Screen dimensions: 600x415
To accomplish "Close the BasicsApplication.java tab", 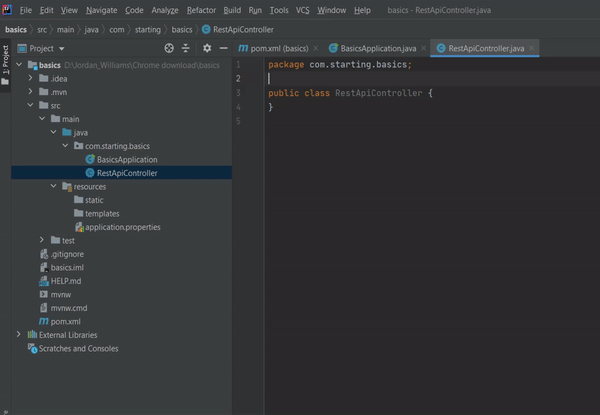I will pyautogui.click(x=423, y=48).
